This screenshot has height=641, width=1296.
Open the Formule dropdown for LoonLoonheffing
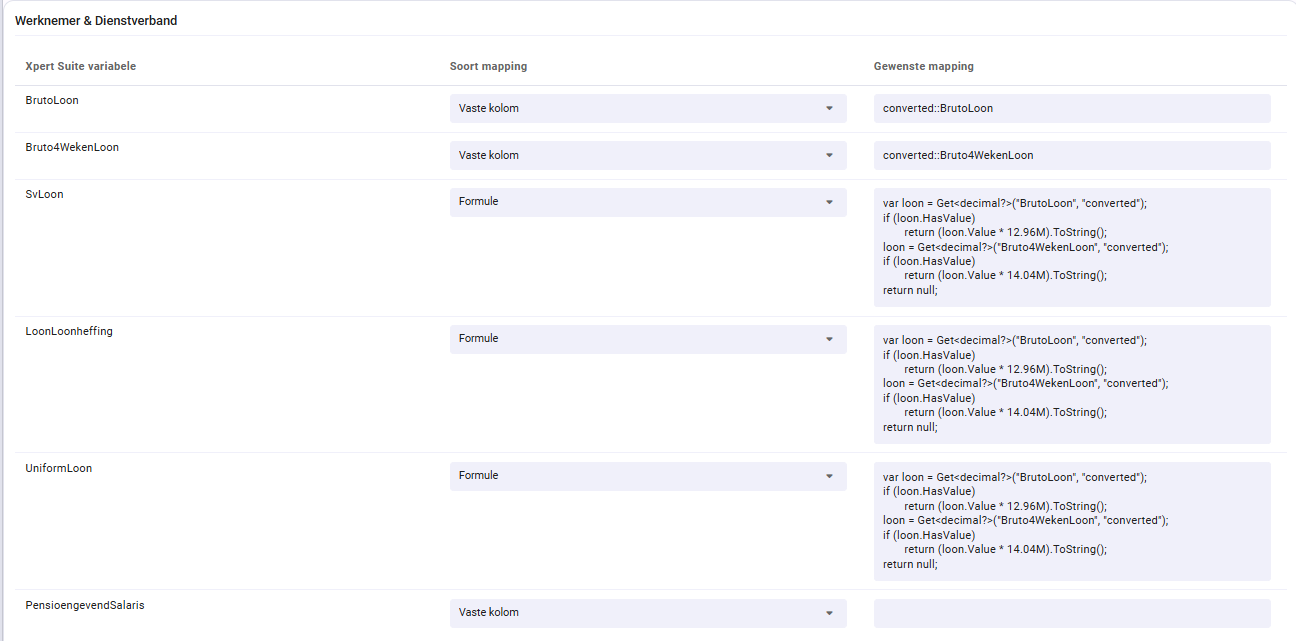pos(648,339)
